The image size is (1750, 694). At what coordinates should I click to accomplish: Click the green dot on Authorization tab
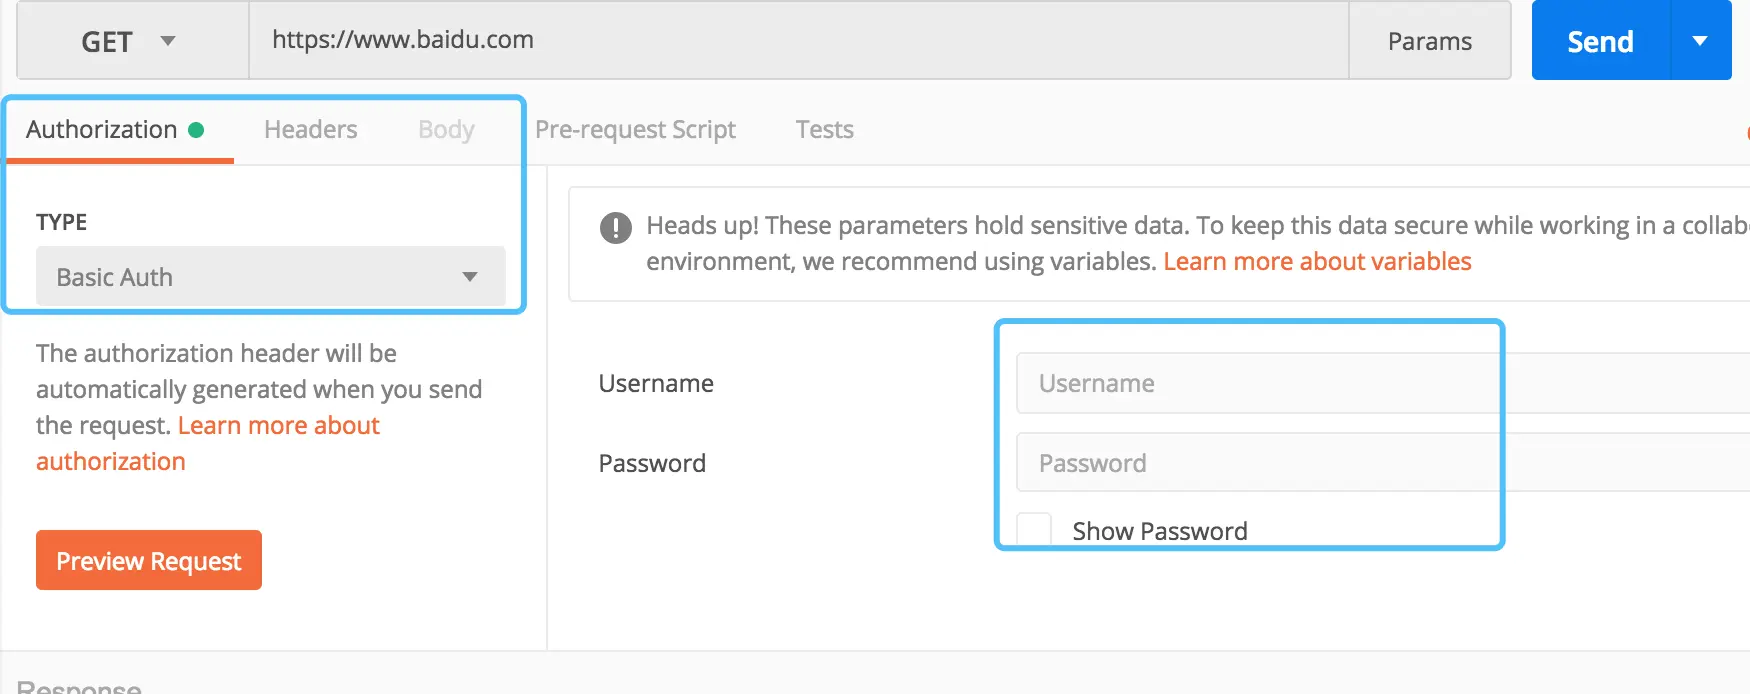point(196,130)
